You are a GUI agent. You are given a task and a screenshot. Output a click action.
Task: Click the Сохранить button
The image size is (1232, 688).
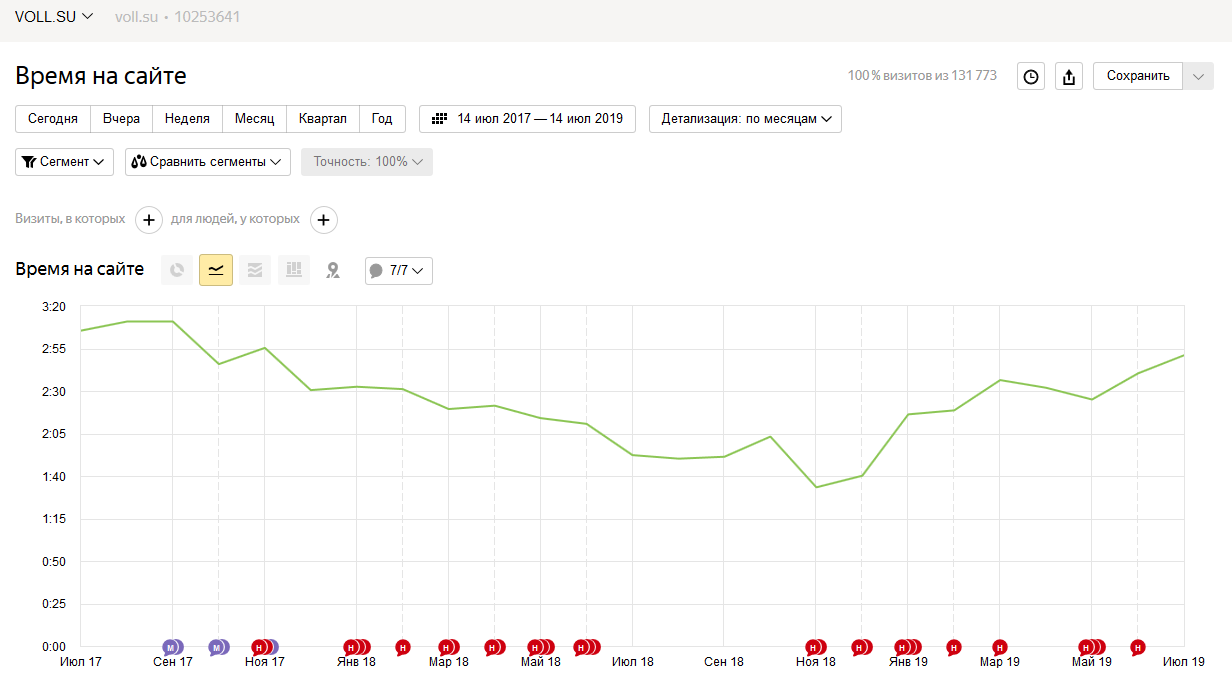tap(1138, 76)
